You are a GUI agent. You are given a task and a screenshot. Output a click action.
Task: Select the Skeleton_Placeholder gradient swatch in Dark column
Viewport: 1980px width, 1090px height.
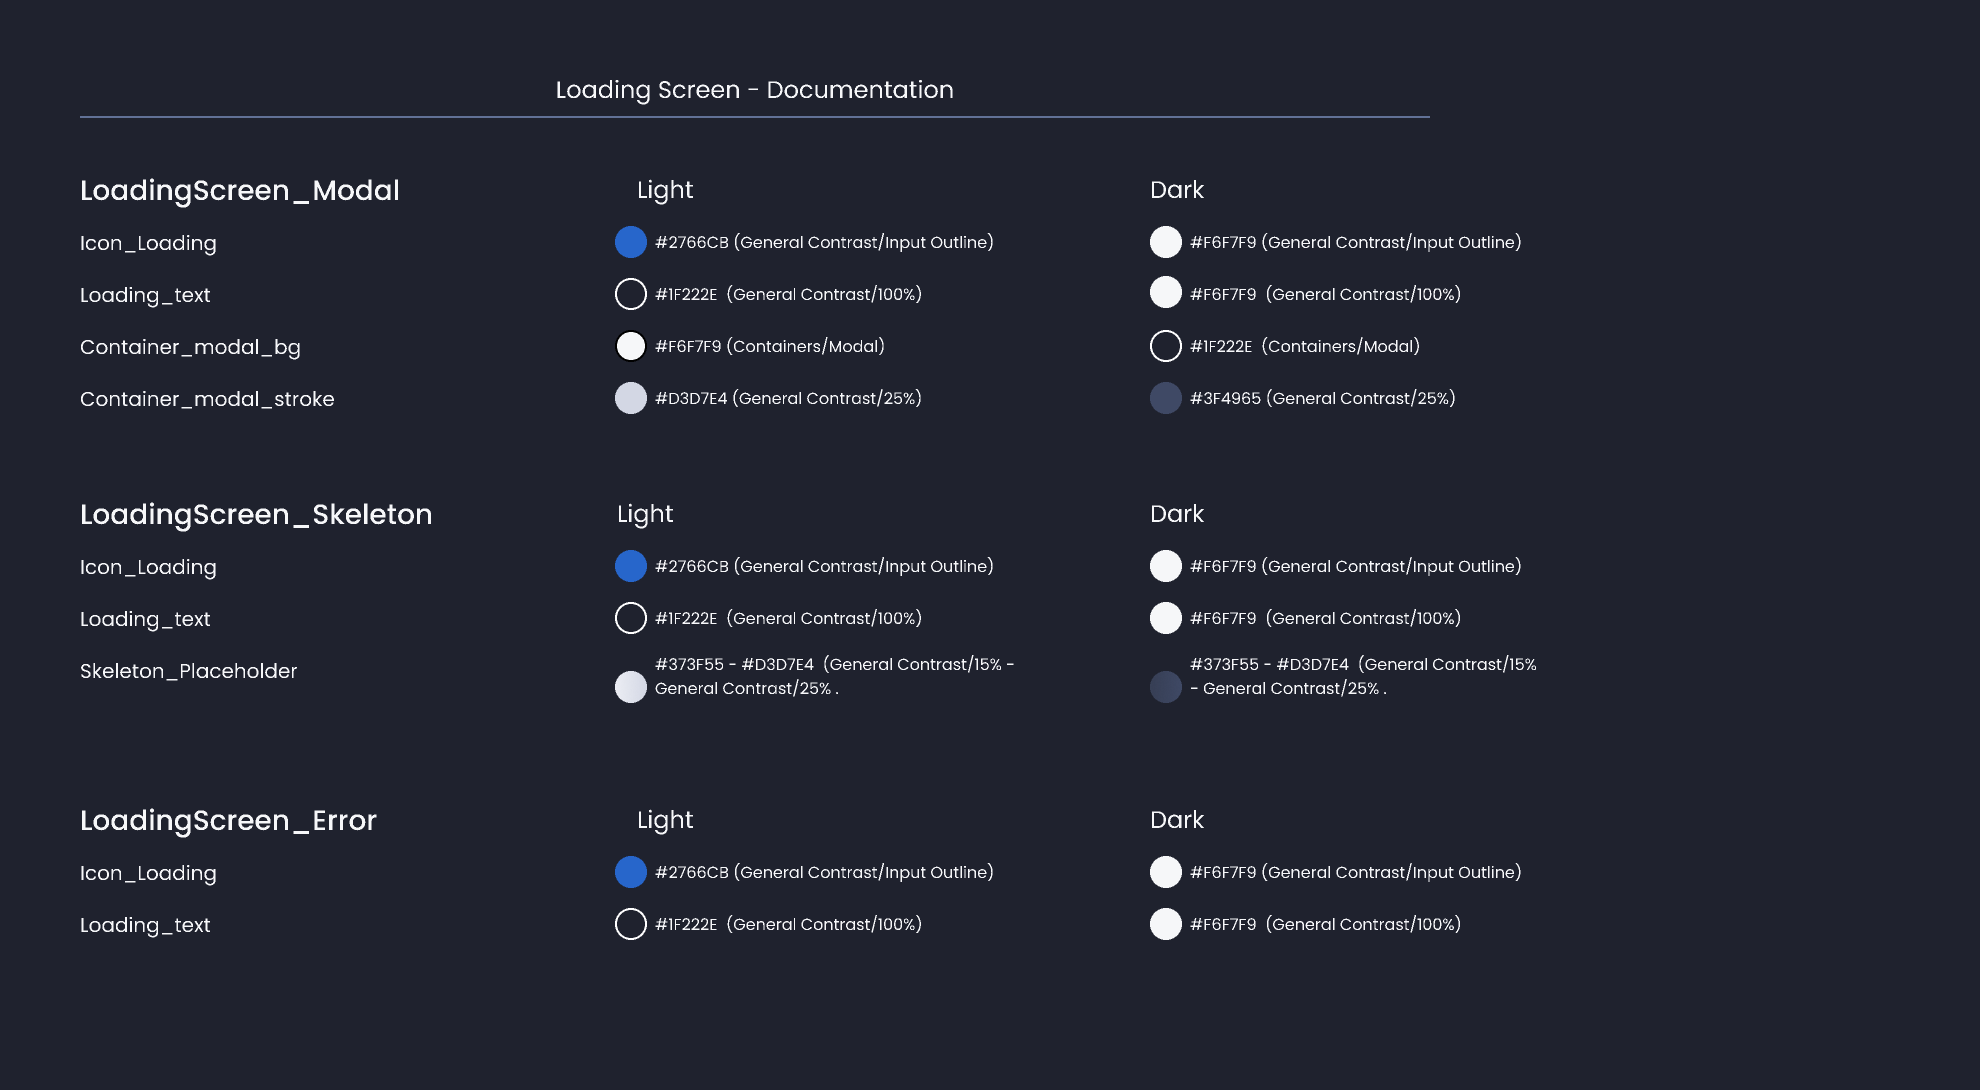click(x=1165, y=687)
